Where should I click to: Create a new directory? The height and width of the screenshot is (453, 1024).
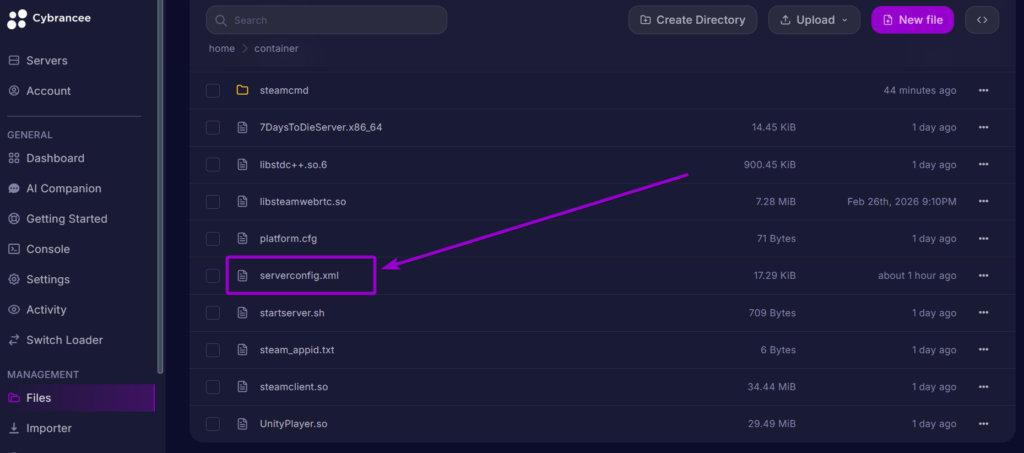pyautogui.click(x=693, y=20)
